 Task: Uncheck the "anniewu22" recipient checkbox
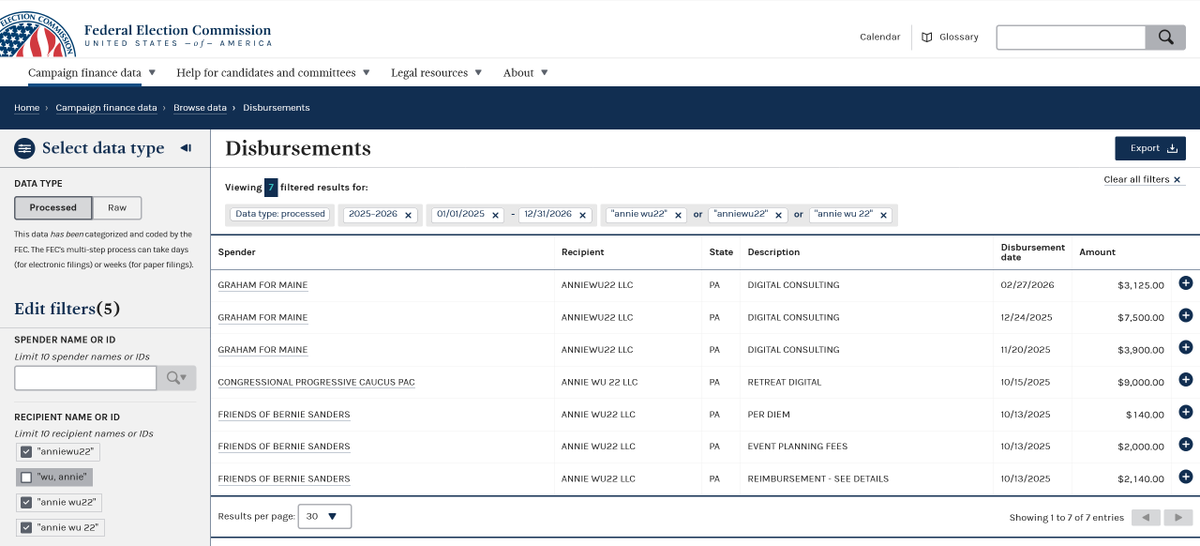(26, 452)
